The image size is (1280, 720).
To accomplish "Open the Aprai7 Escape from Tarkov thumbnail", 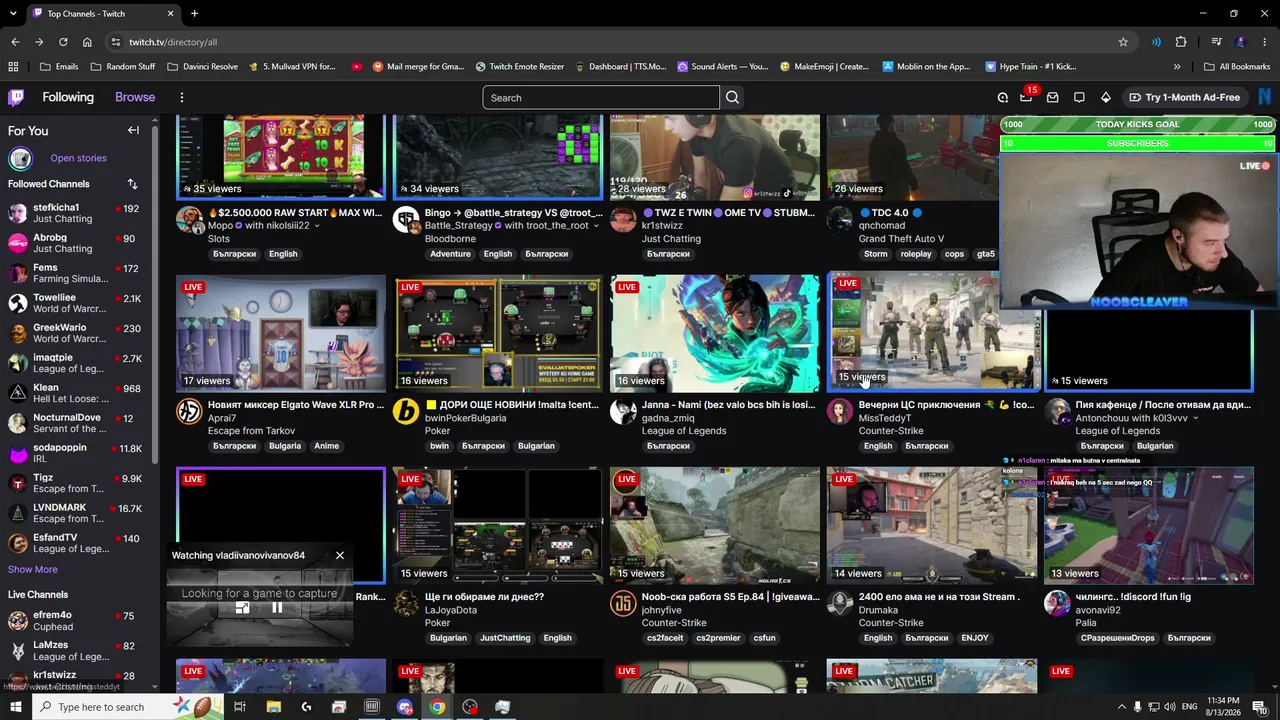I will (x=281, y=333).
